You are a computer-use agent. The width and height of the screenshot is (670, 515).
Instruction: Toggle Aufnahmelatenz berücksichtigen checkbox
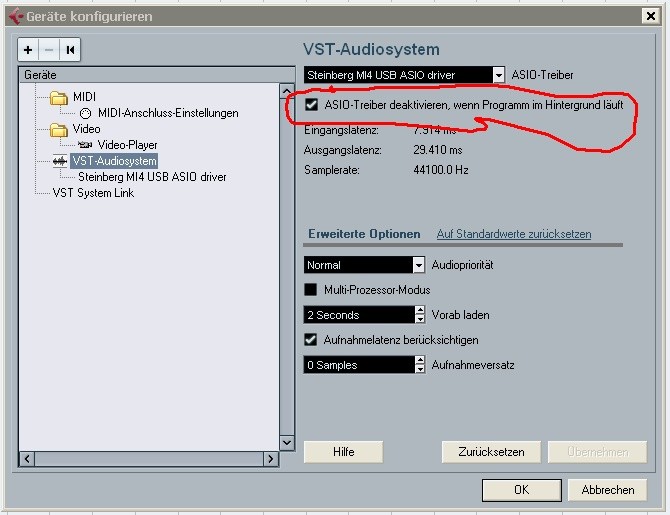click(311, 340)
